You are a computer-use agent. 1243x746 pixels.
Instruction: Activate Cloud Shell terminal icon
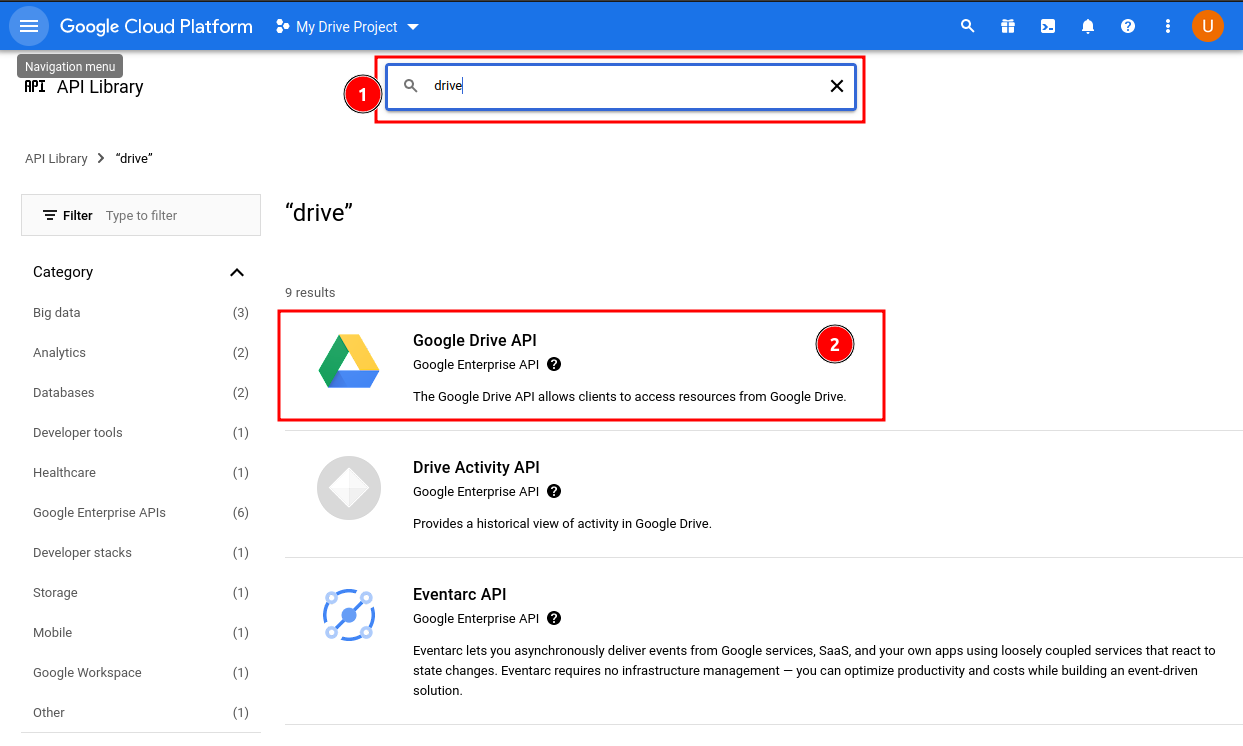pyautogui.click(x=1048, y=26)
